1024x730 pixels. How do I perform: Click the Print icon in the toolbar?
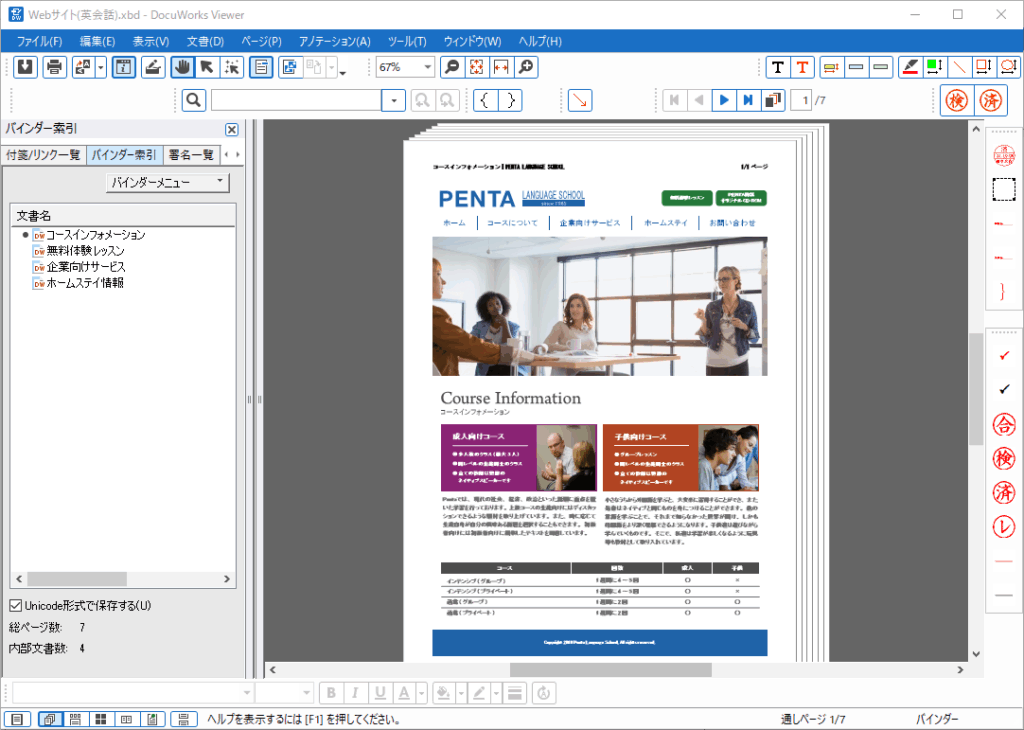(x=54, y=67)
